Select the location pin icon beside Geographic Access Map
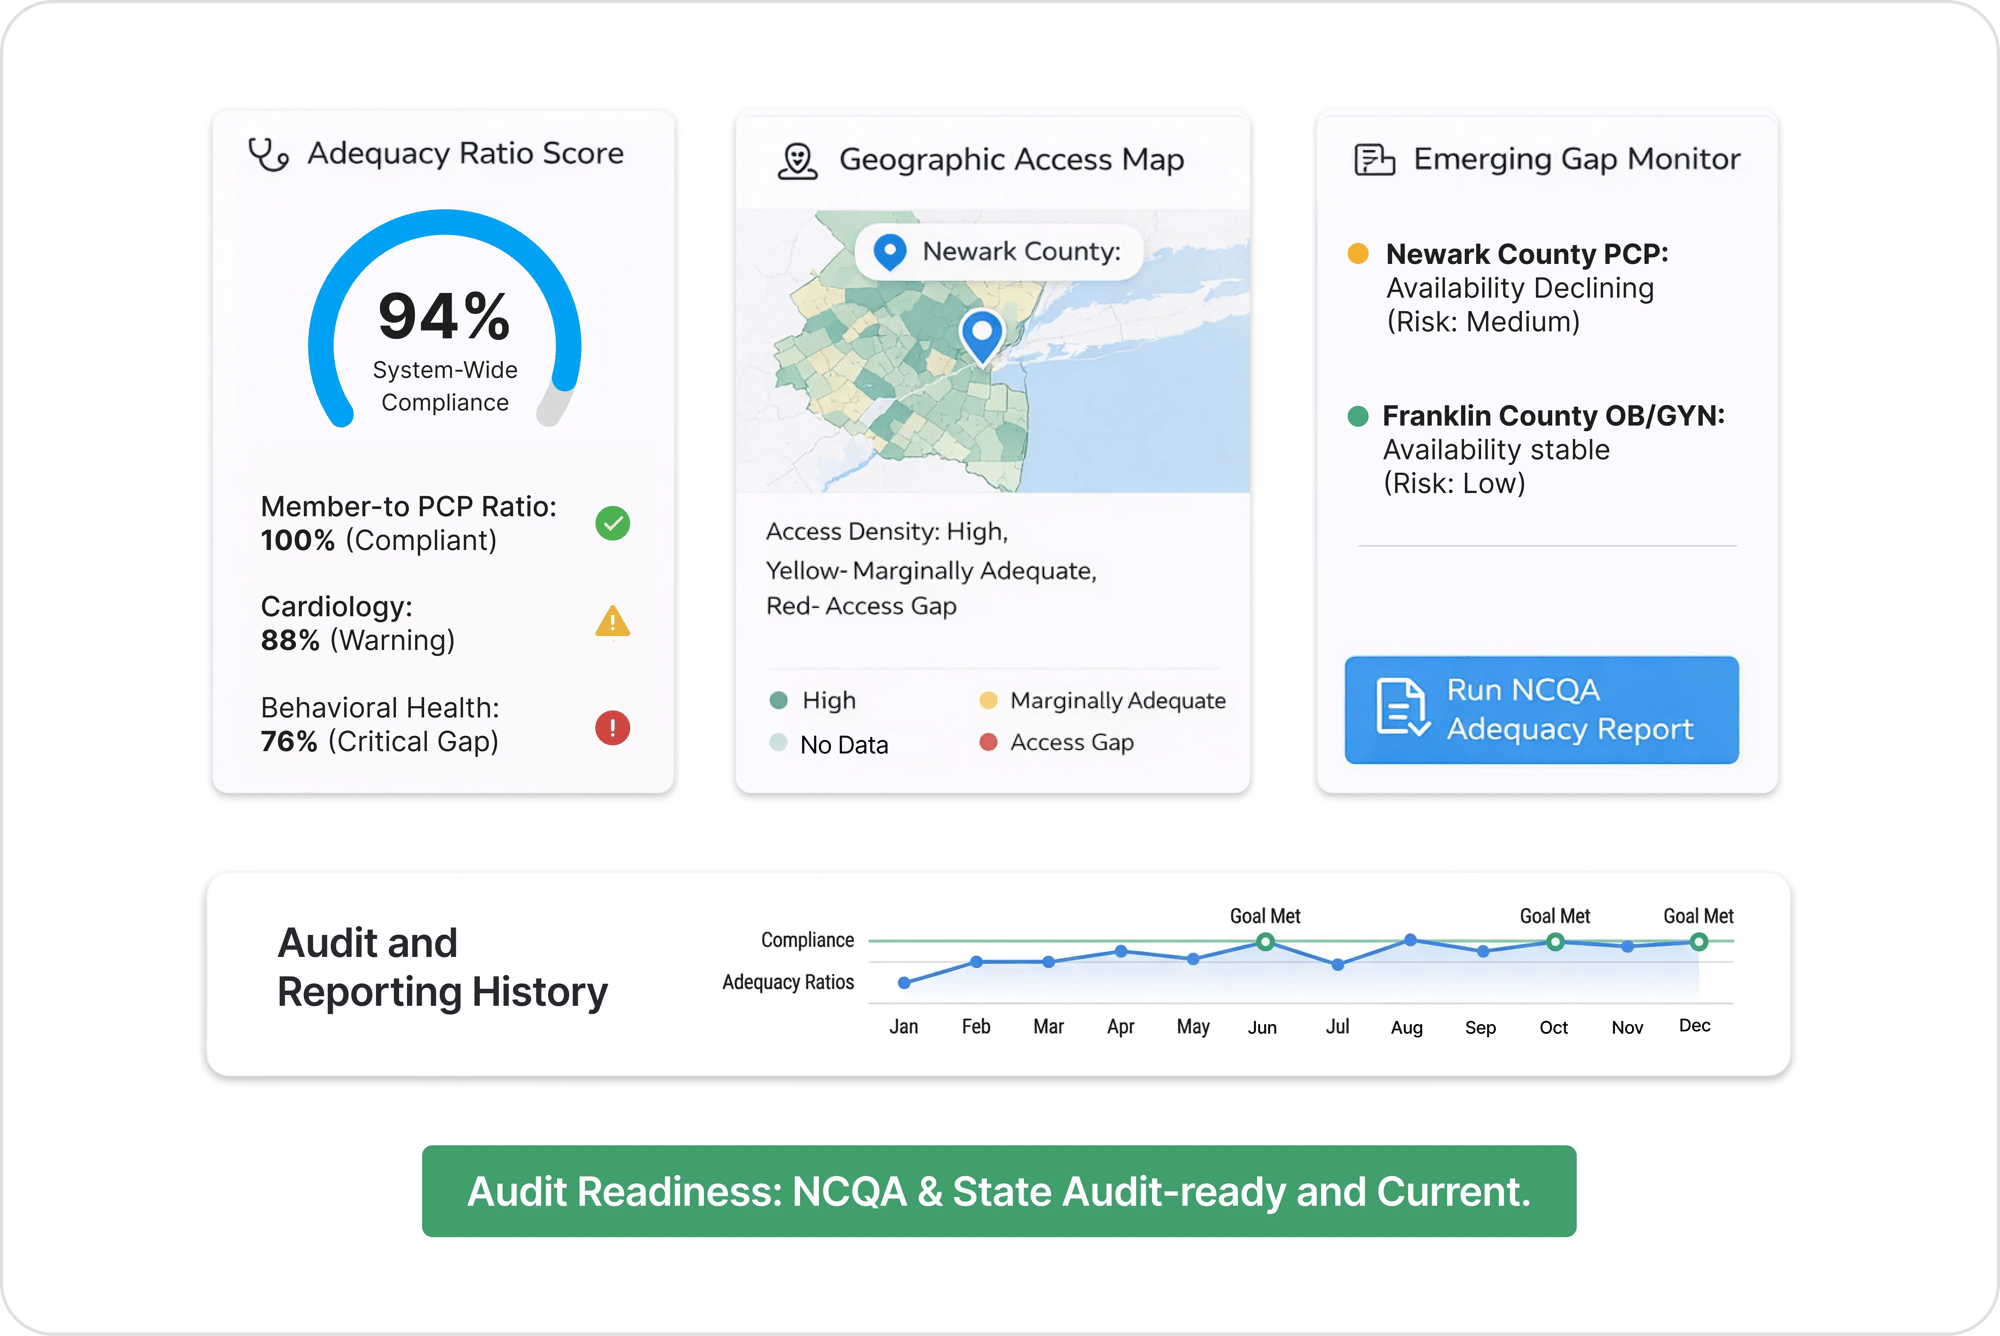The image size is (2000, 1336). point(795,159)
